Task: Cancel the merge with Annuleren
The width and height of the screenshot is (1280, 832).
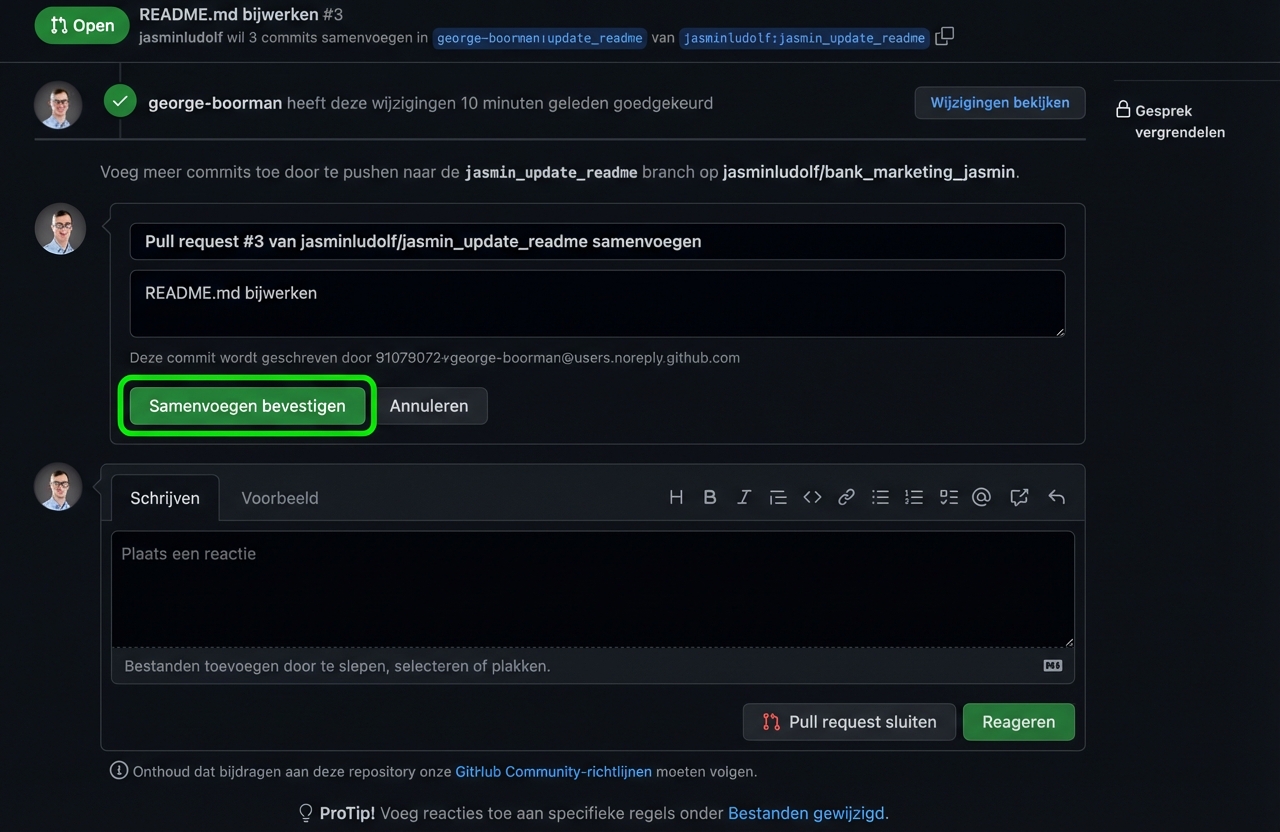Action: (429, 406)
